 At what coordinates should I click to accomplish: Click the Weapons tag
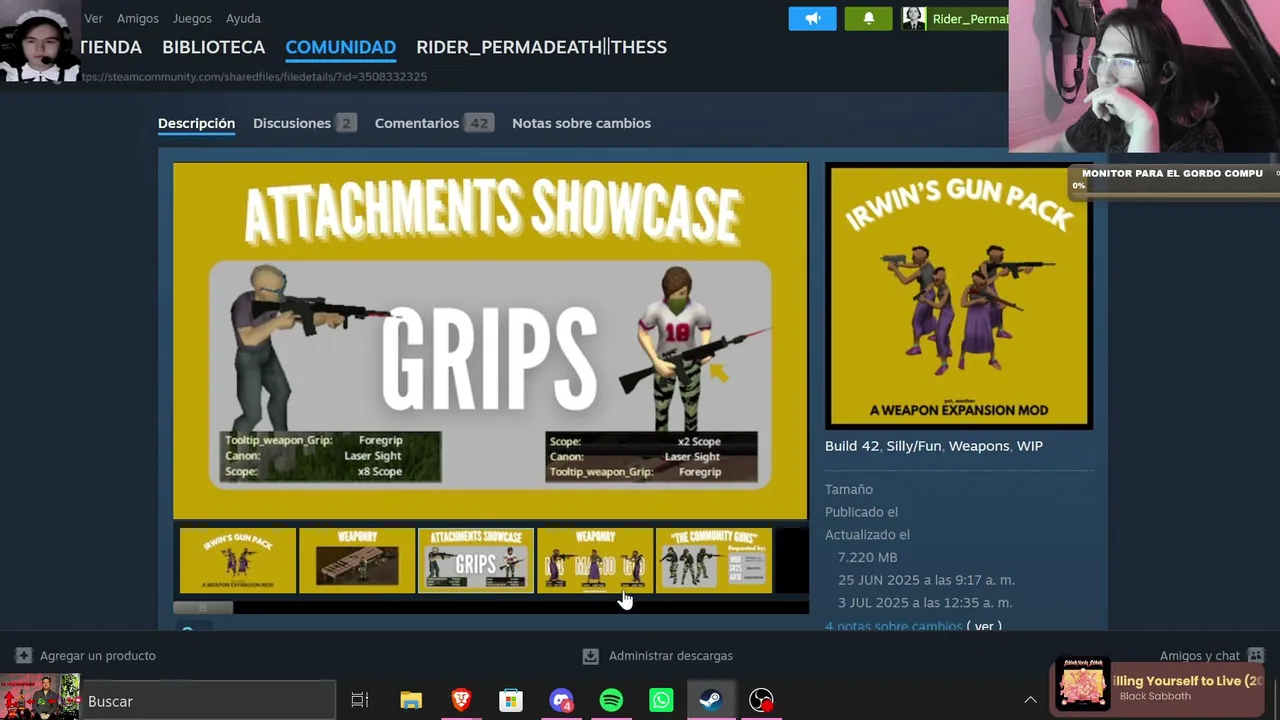tap(979, 446)
